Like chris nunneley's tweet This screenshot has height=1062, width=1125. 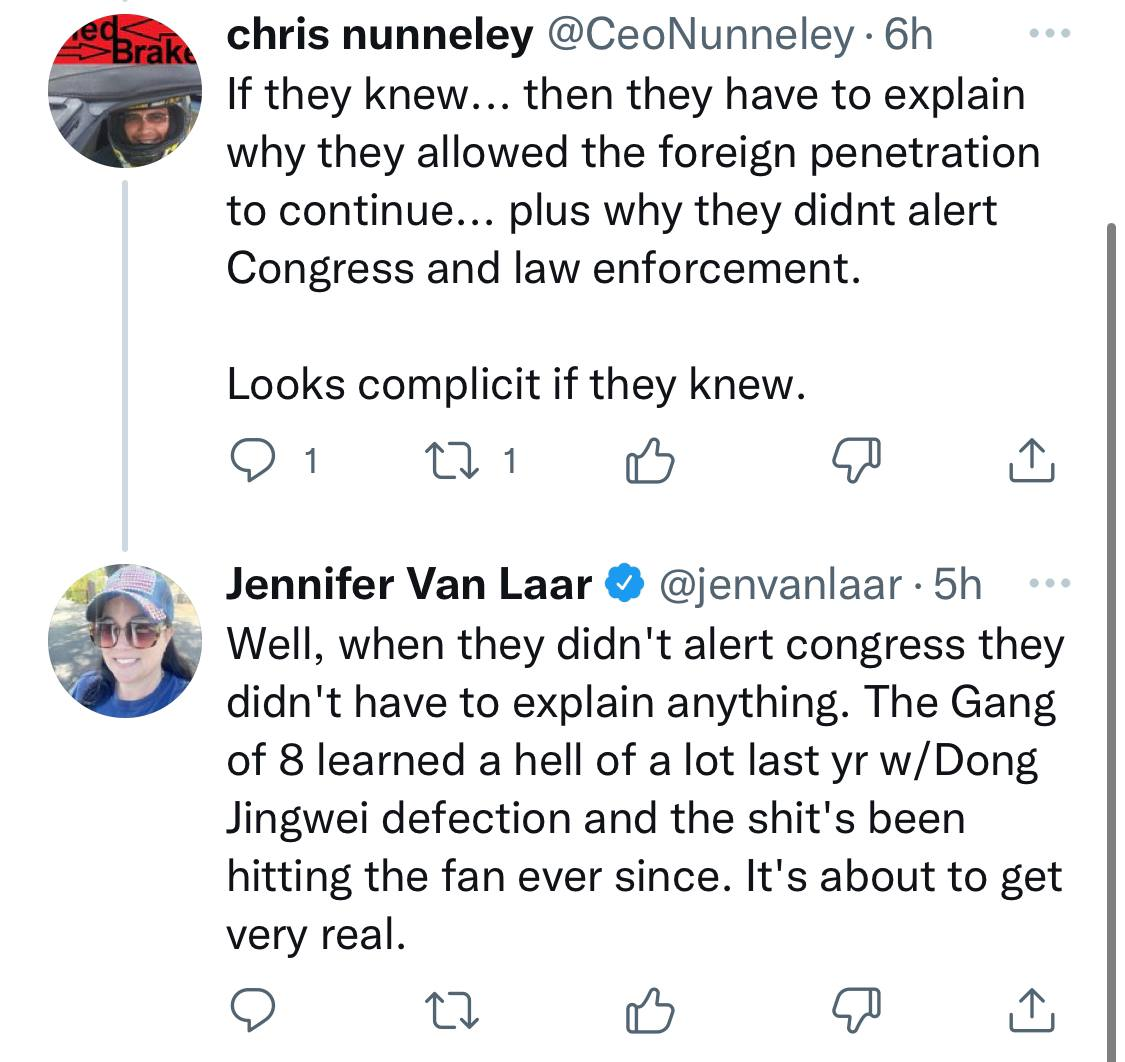[x=650, y=461]
